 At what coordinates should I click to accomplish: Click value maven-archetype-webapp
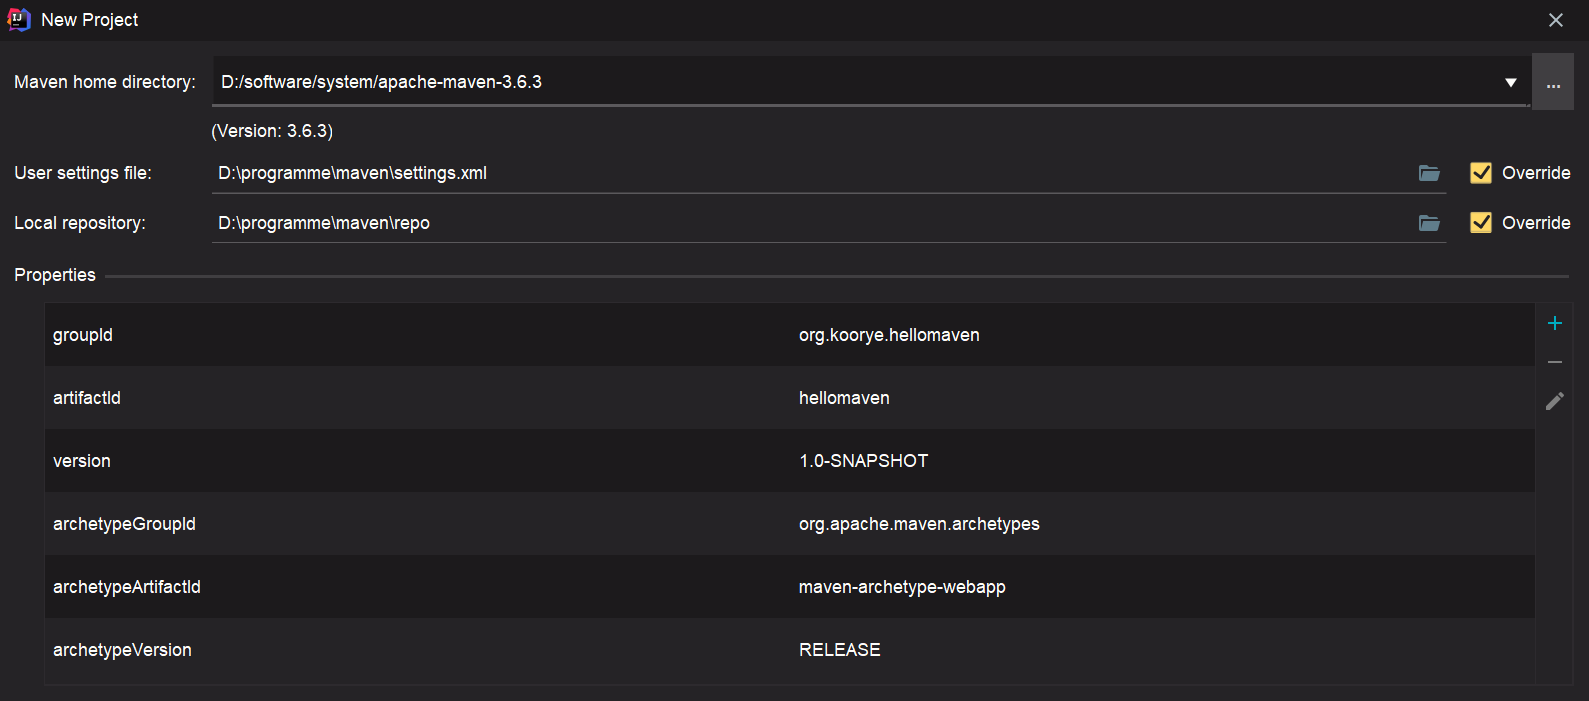click(x=902, y=587)
